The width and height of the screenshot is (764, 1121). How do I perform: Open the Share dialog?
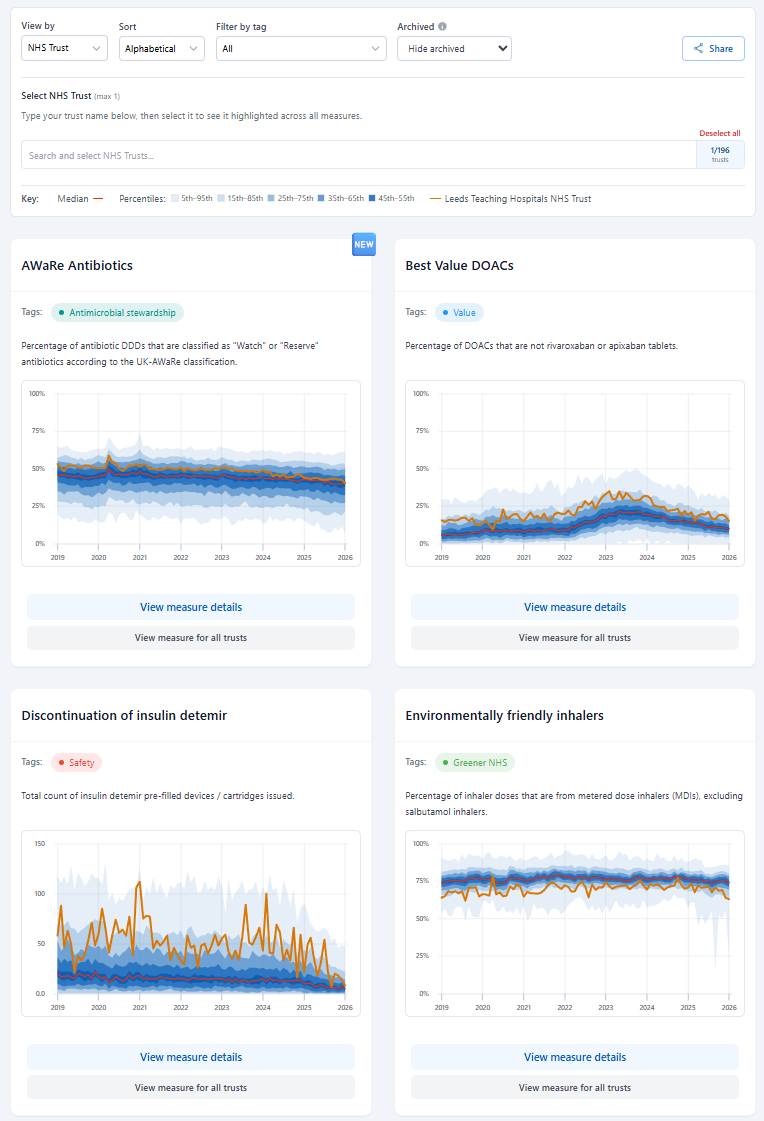712,48
